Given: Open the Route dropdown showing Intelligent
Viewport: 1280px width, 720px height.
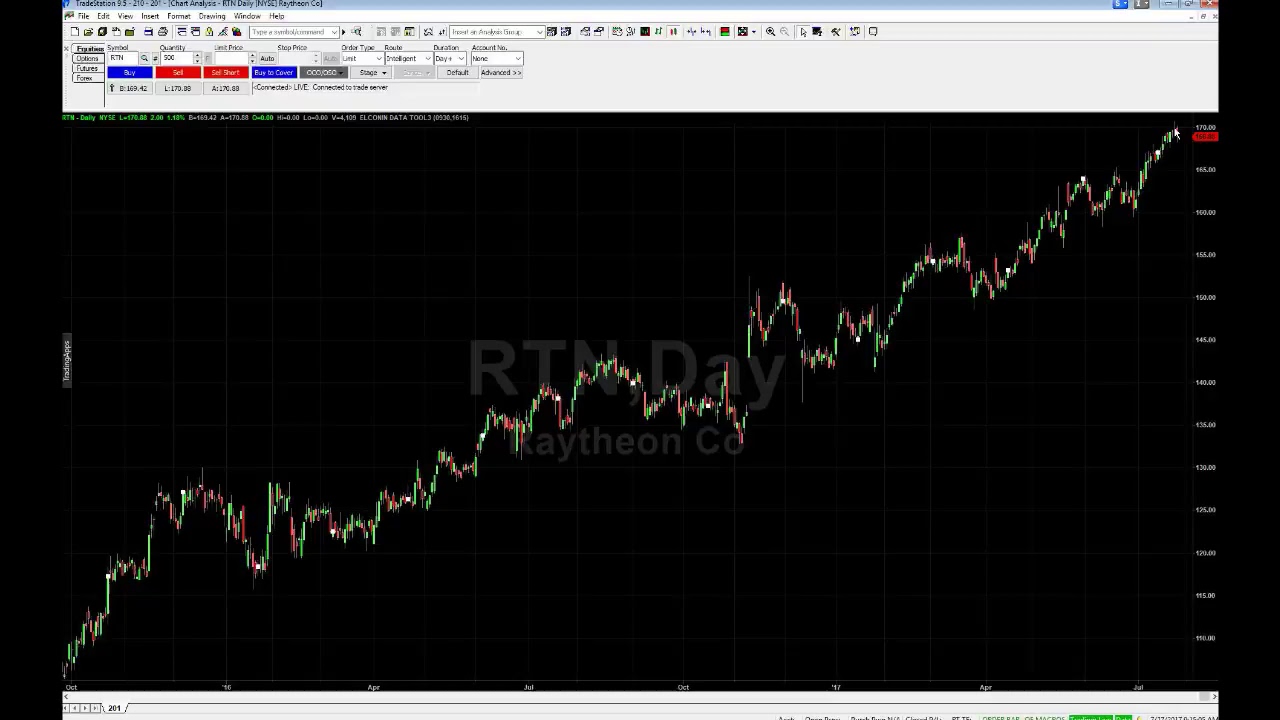Looking at the screenshot, I should pyautogui.click(x=428, y=58).
